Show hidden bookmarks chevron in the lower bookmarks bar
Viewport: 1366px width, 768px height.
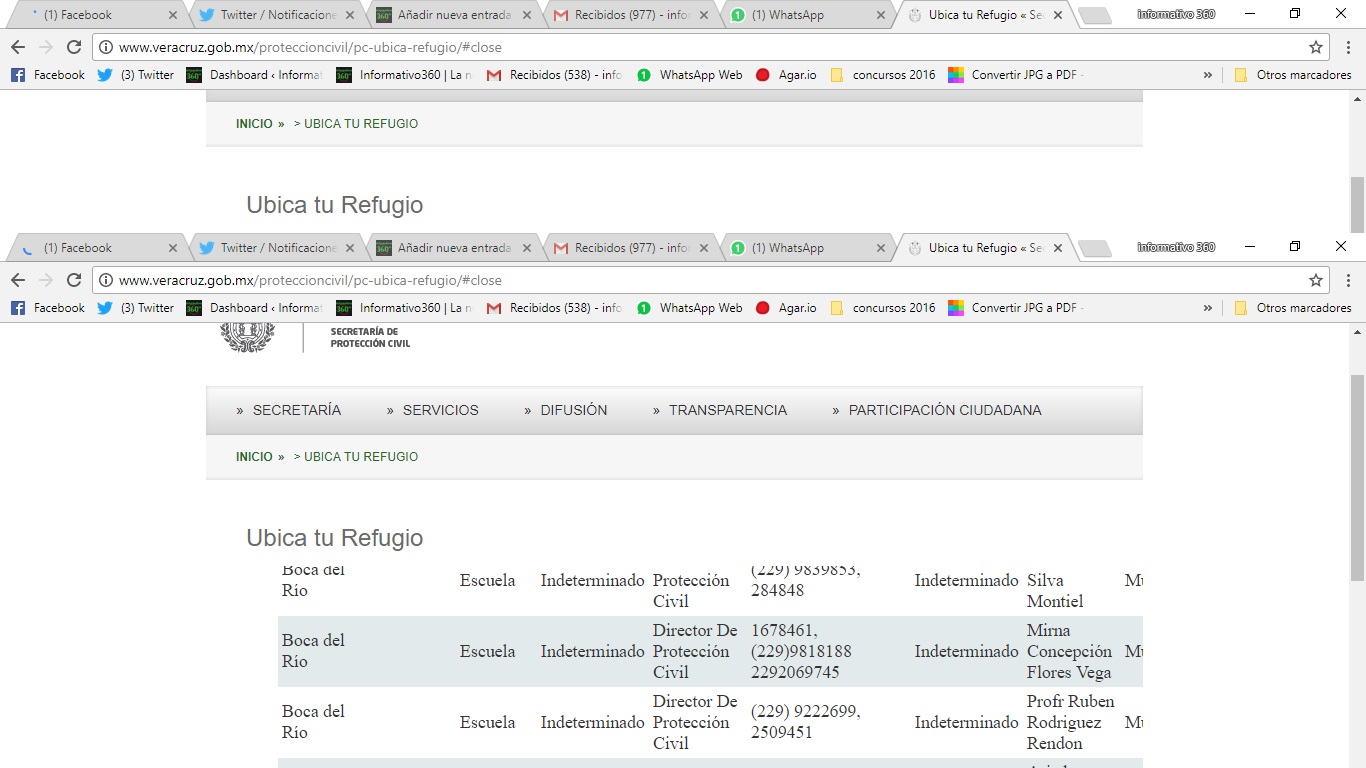[x=1207, y=308]
